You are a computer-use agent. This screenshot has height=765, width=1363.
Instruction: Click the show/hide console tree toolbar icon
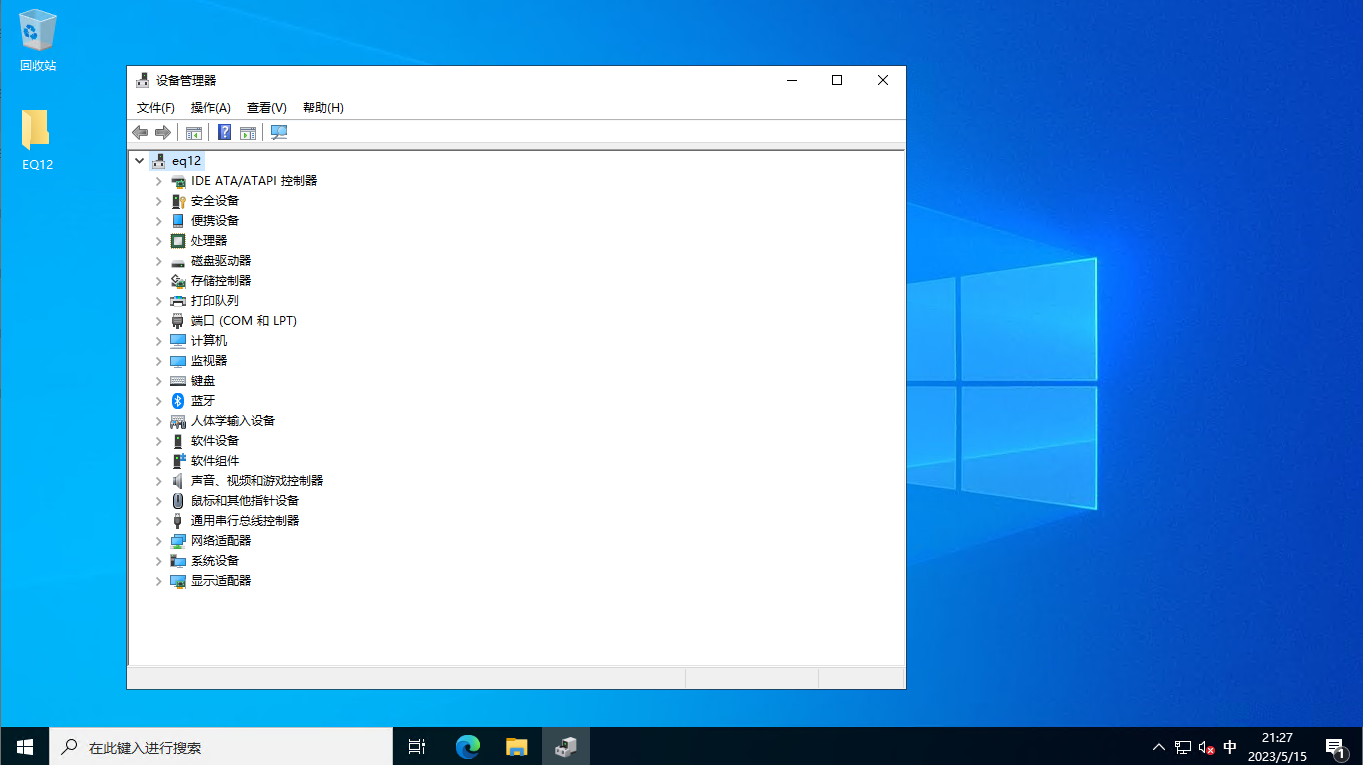[194, 132]
